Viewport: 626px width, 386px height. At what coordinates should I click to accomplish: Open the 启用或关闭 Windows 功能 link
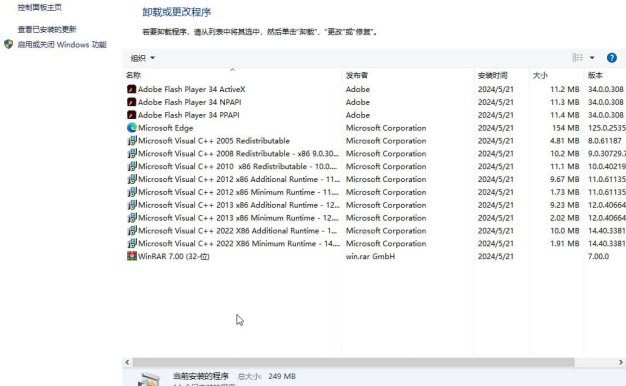[x=62, y=45]
